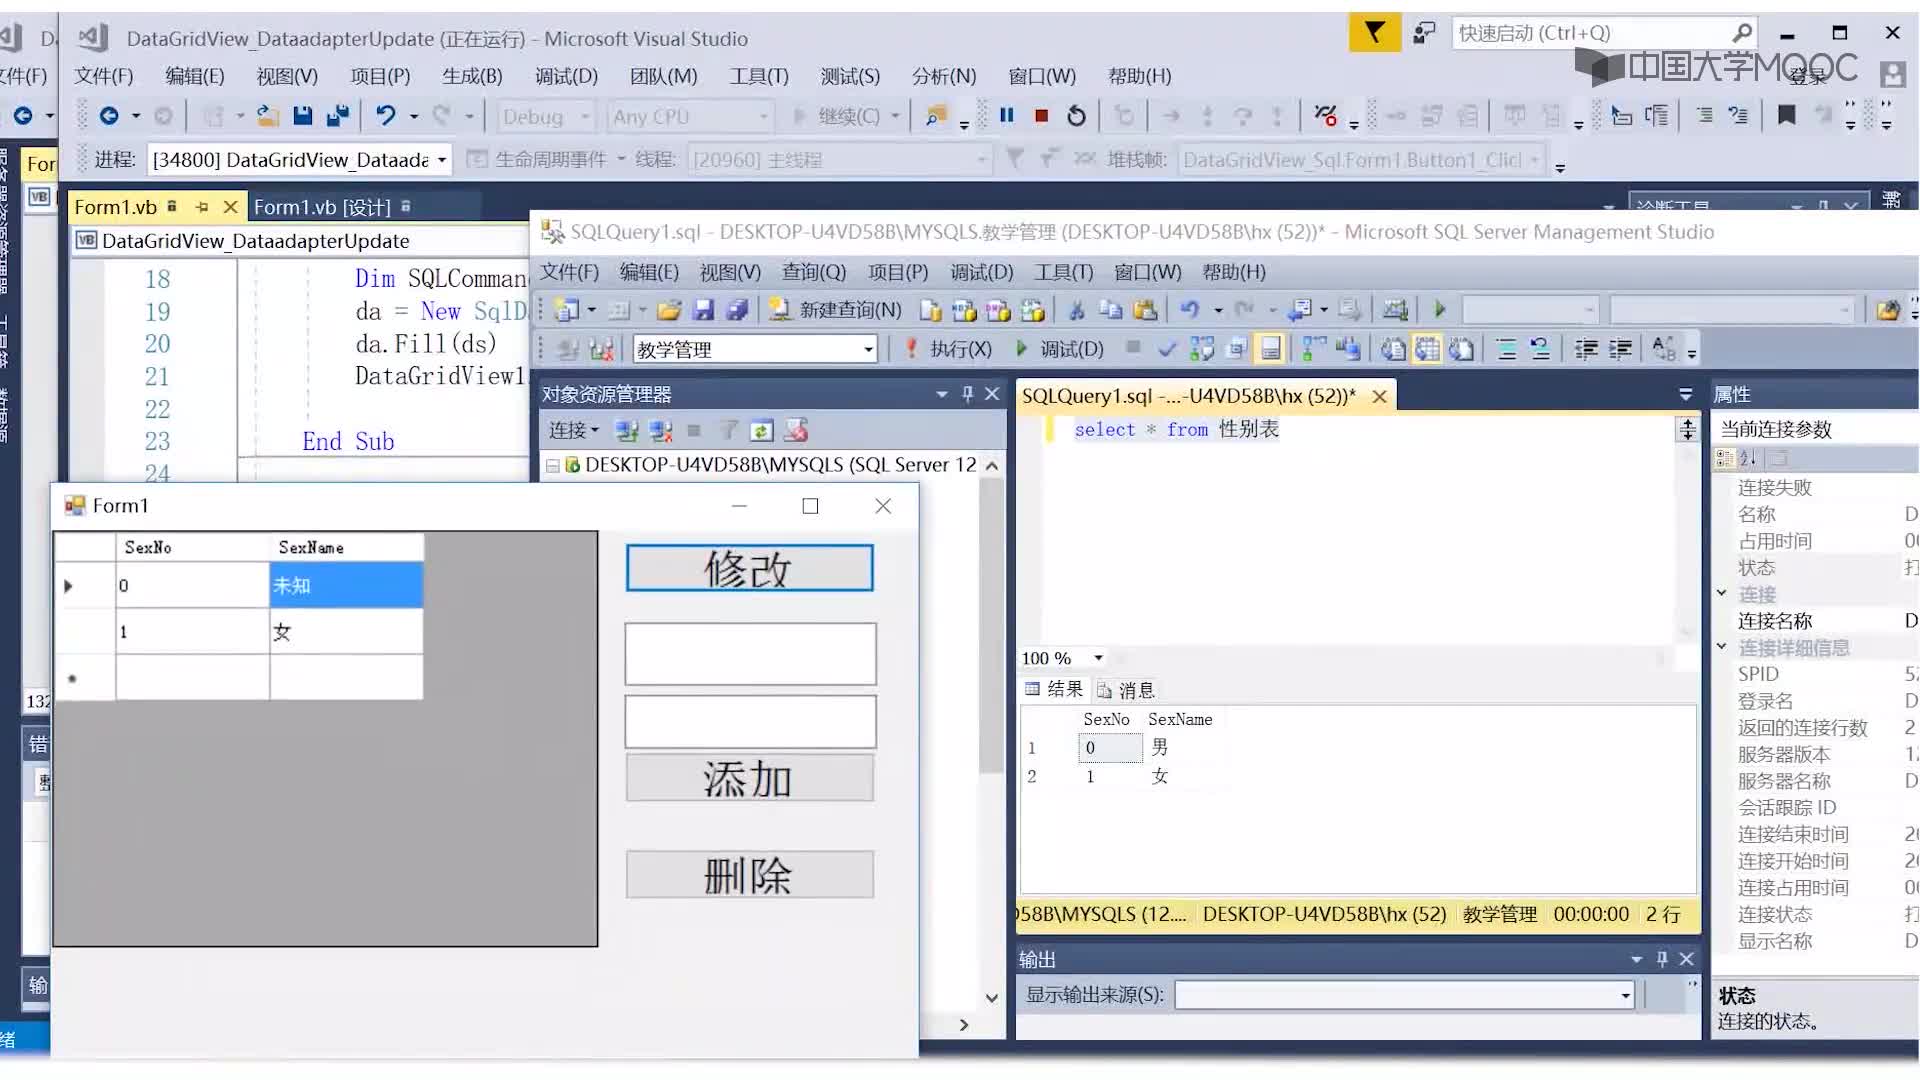The width and height of the screenshot is (1920, 1080).
Task: Navigate backward in Visual Studio toolbar
Action: 109,116
